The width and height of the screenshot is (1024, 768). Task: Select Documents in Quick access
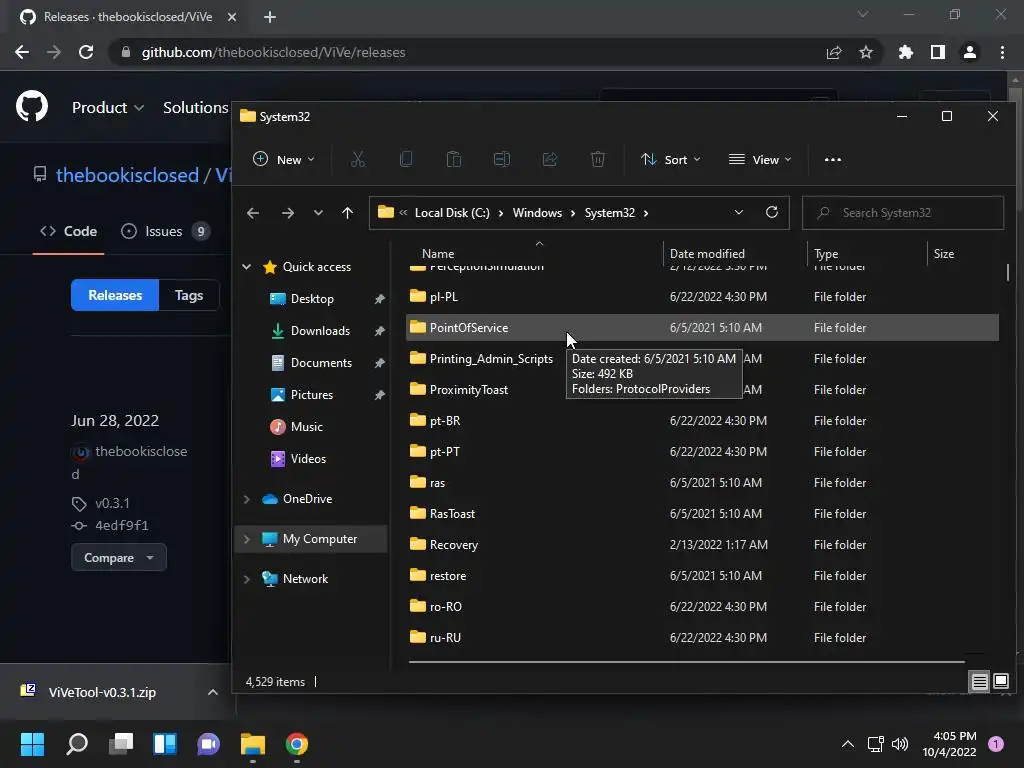[x=321, y=363]
